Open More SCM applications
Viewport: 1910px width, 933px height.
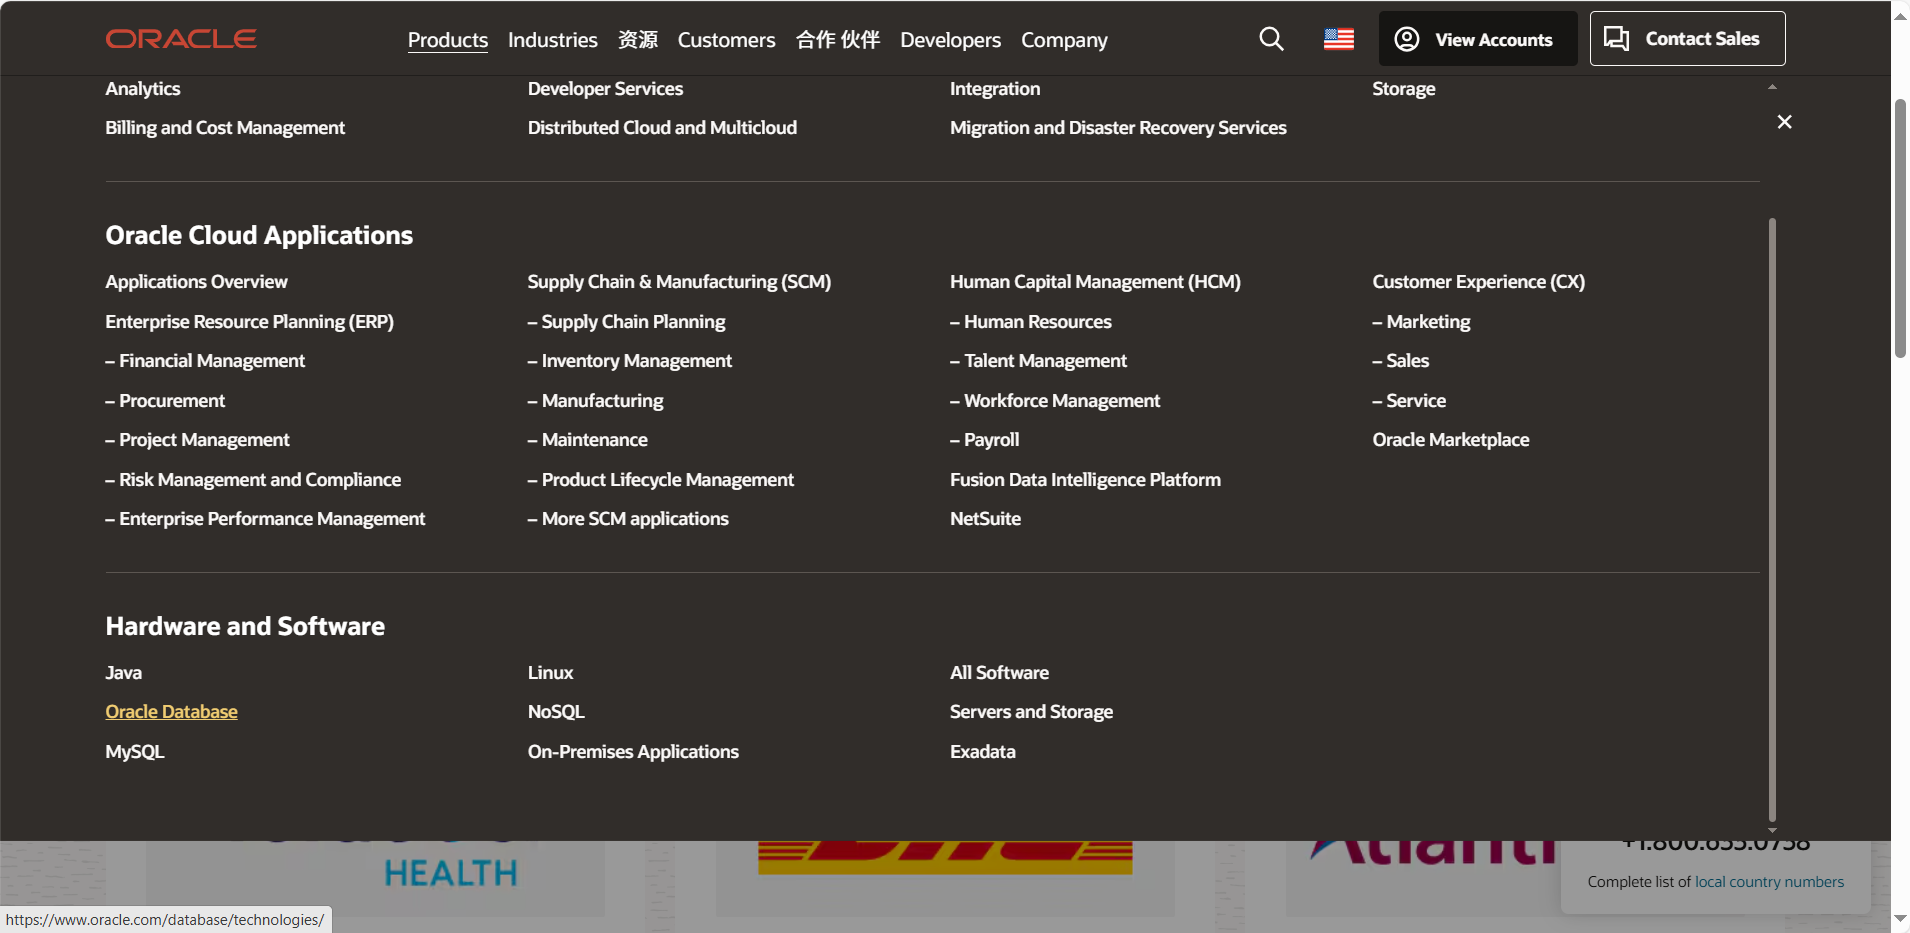628,519
